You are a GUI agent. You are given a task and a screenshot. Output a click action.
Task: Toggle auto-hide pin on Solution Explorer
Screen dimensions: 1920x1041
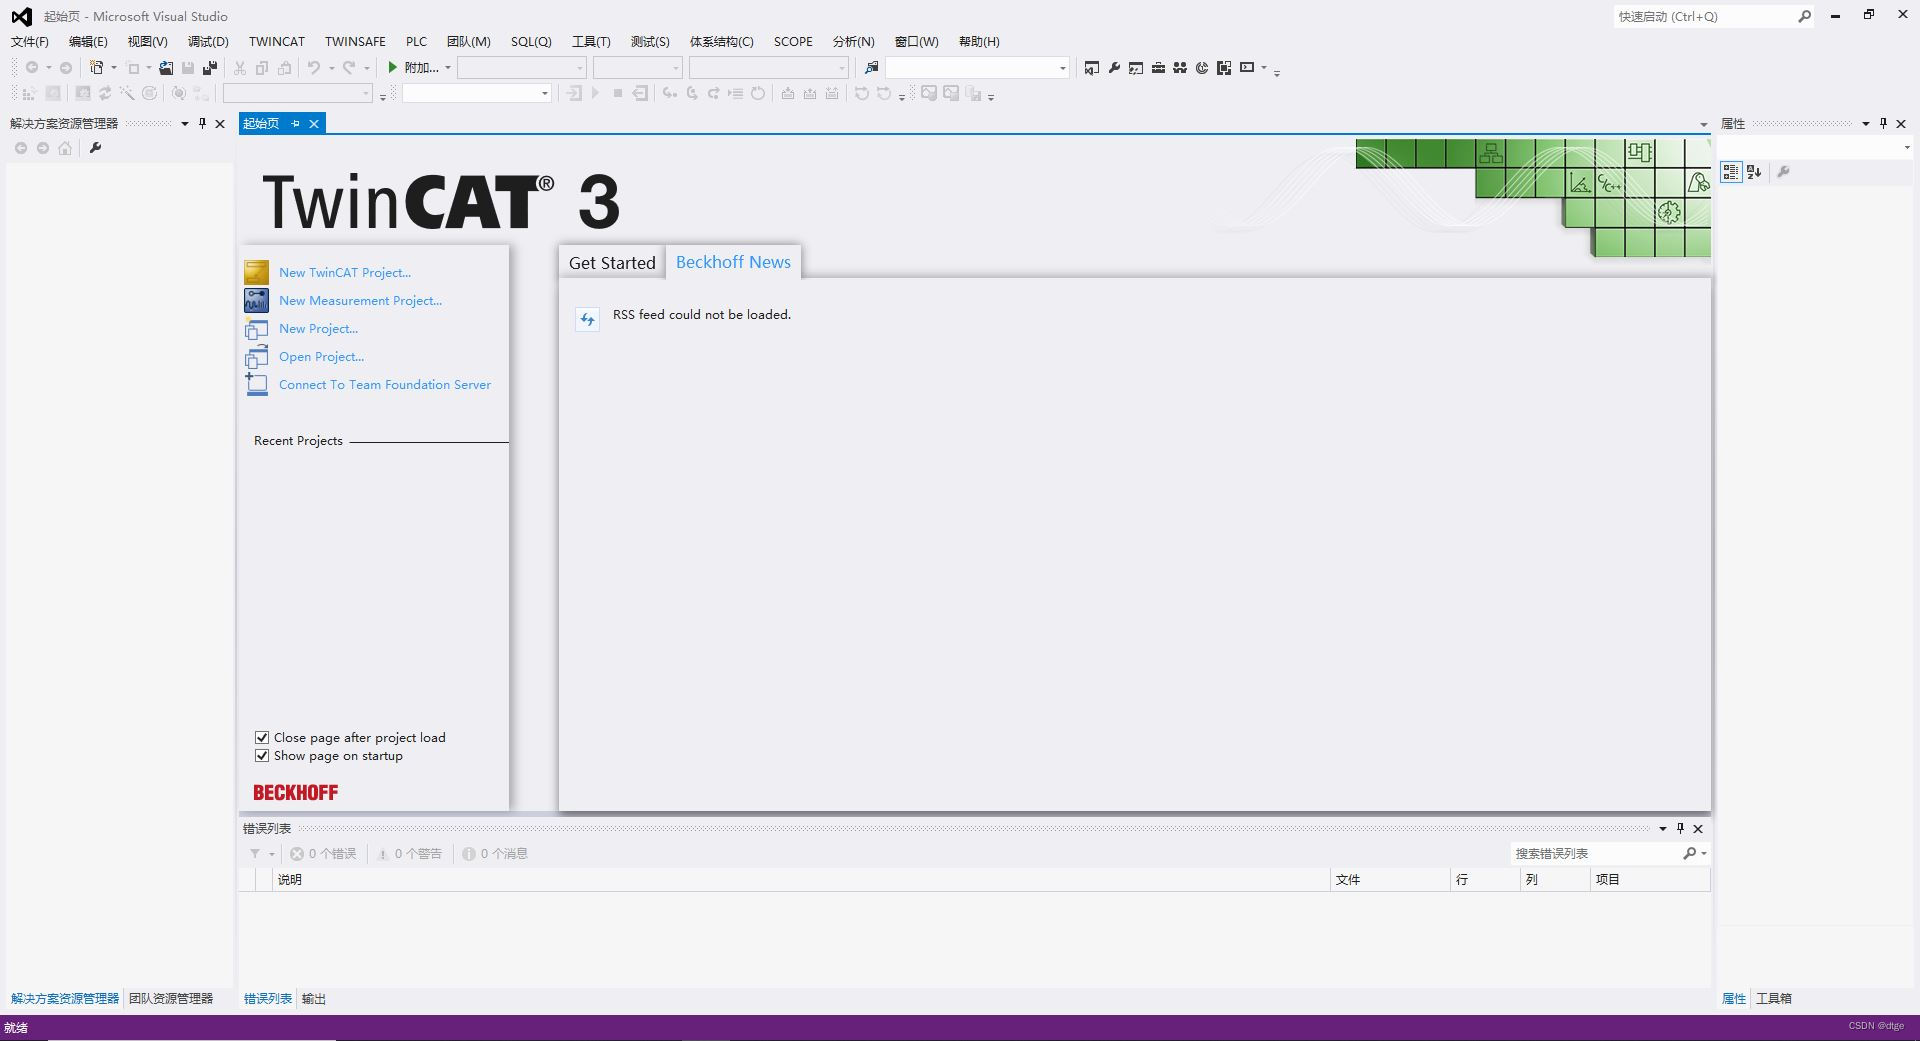coord(202,123)
